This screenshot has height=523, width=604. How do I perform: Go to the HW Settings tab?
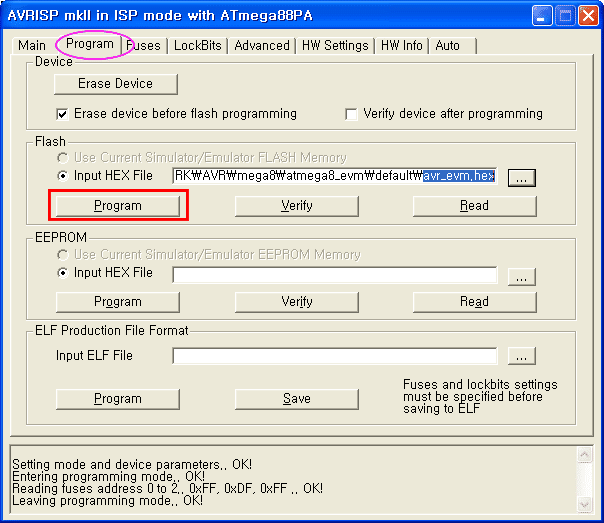(x=335, y=46)
